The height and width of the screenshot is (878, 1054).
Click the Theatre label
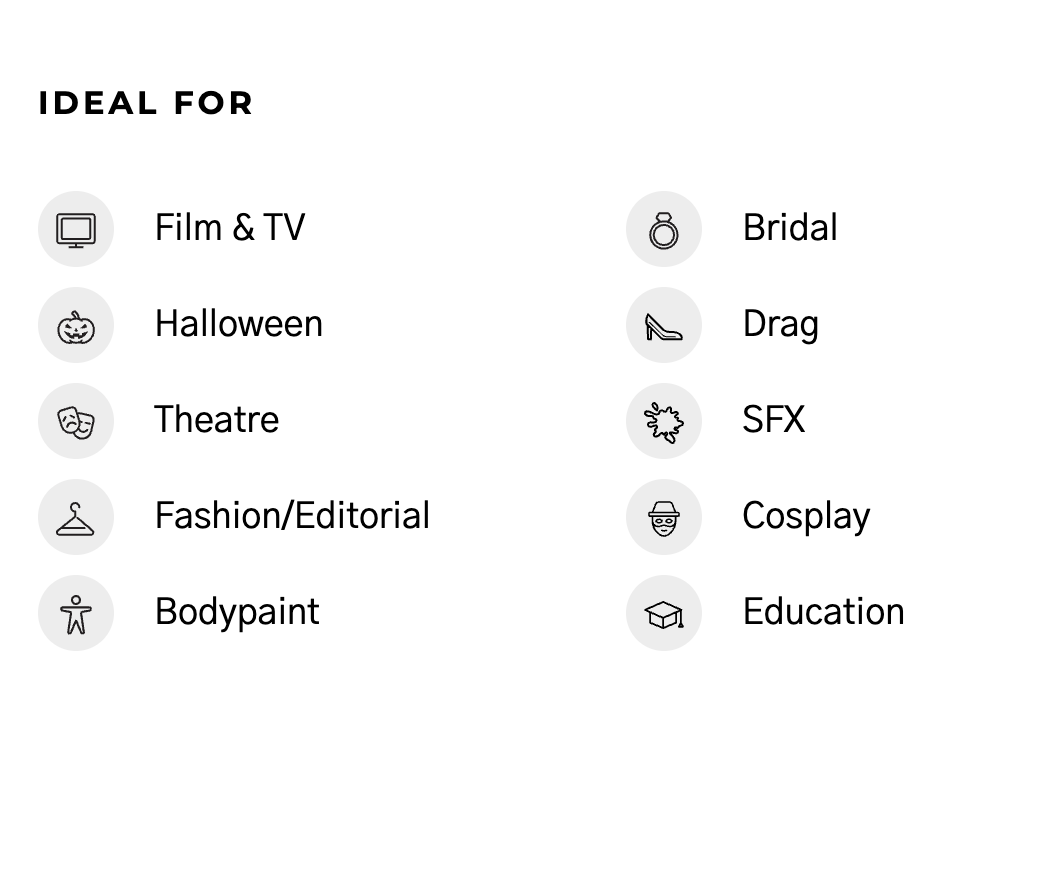216,420
